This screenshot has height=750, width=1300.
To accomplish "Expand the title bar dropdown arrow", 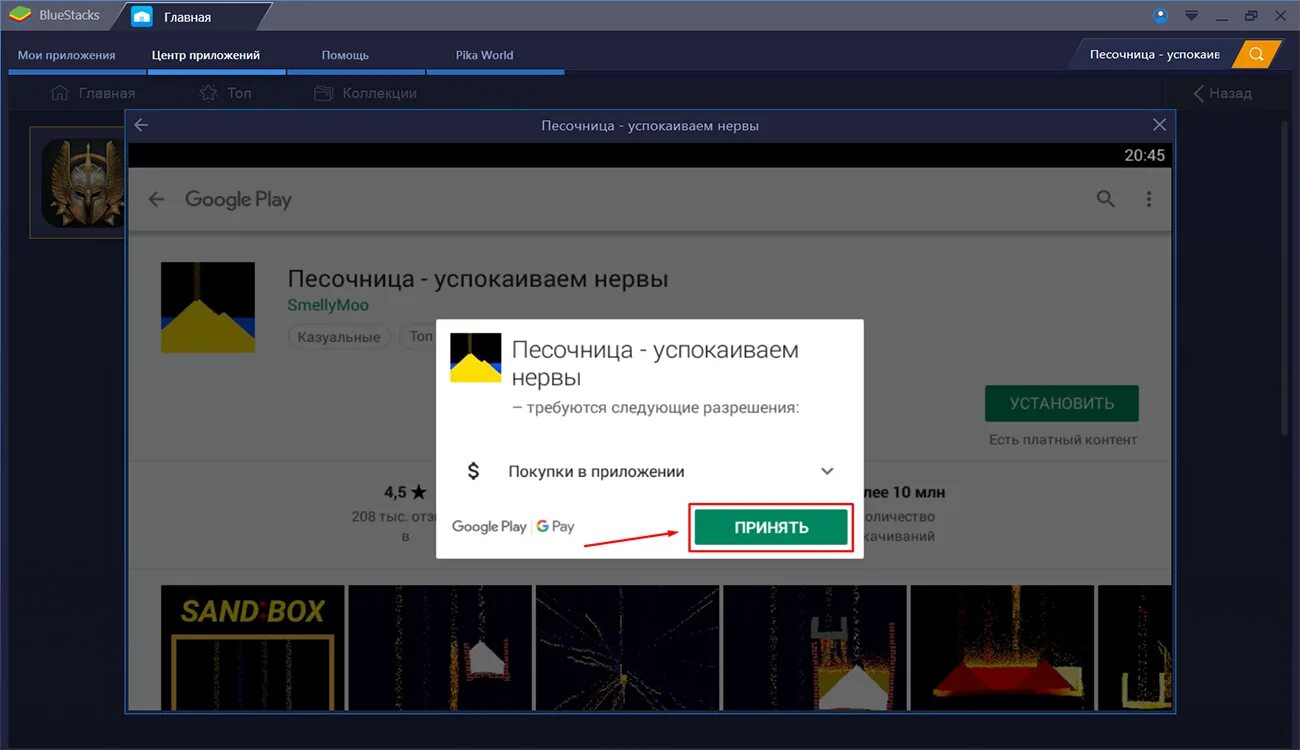I will (x=1191, y=15).
